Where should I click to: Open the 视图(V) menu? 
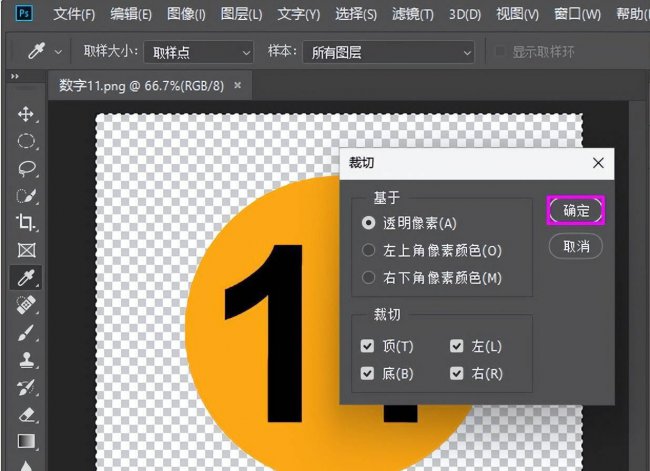pyautogui.click(x=518, y=15)
